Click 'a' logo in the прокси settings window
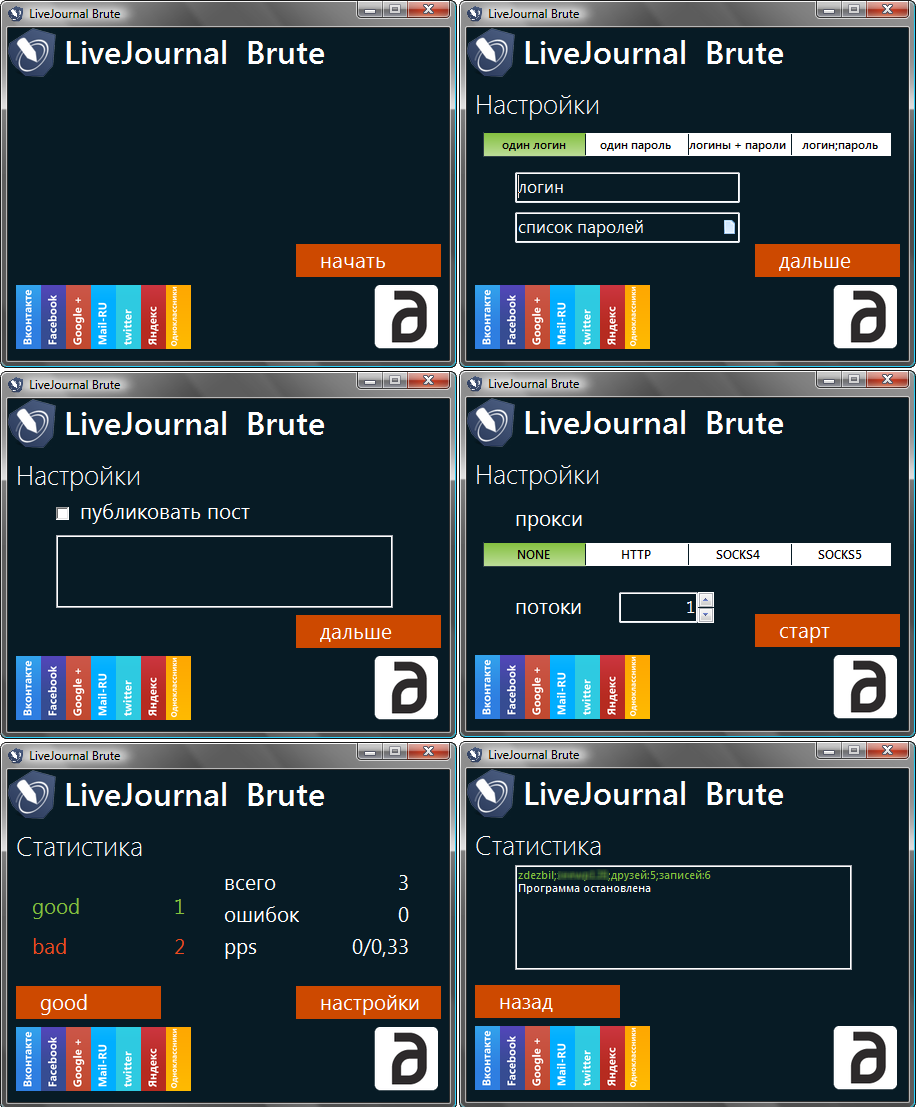 865,687
